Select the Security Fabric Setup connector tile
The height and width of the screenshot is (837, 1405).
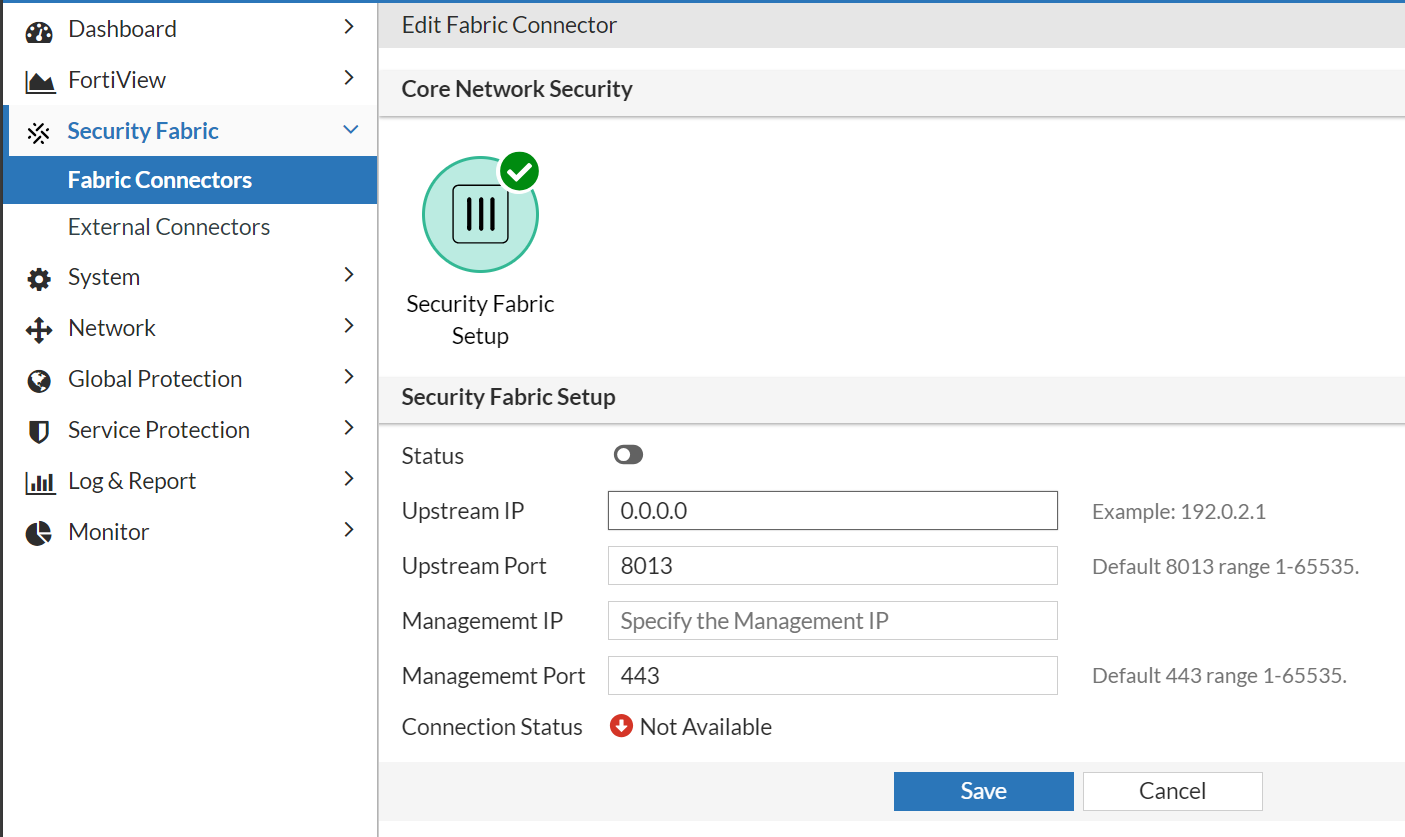coord(480,213)
